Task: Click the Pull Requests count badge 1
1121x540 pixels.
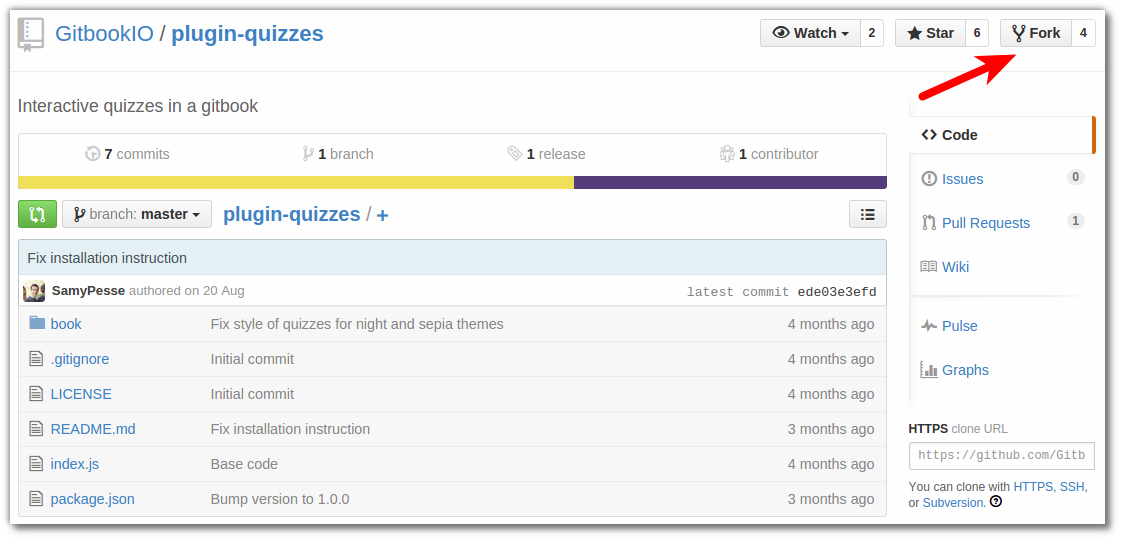Action: pyautogui.click(x=1075, y=221)
